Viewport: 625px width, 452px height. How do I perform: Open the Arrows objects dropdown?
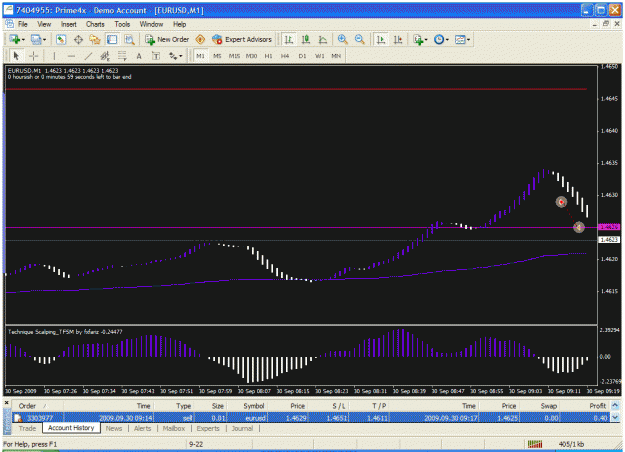(x=175, y=56)
